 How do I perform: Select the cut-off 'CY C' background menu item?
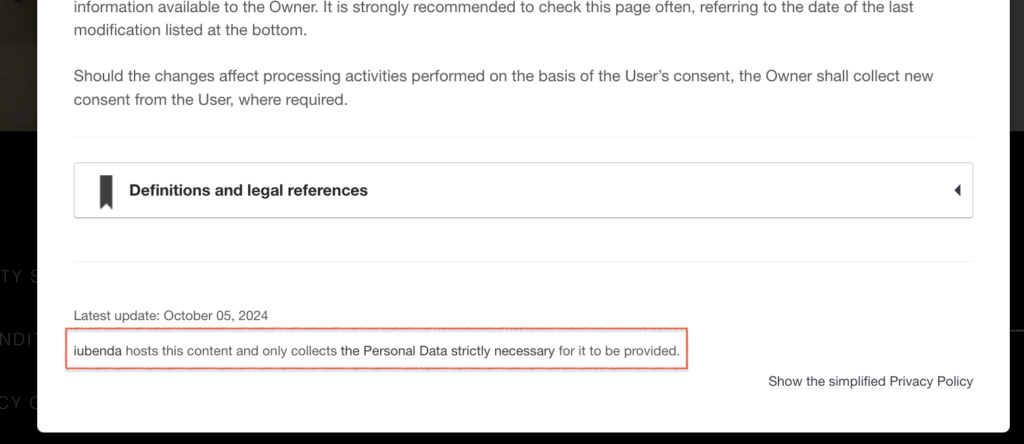pyautogui.click(x=17, y=402)
